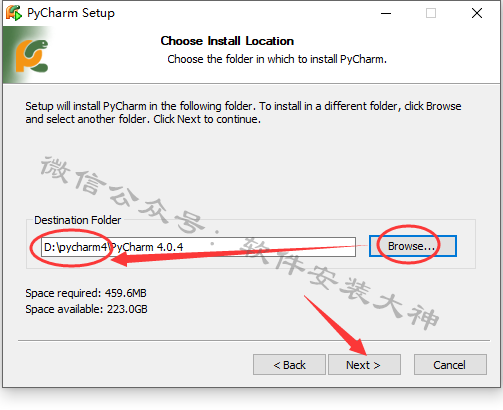Image resolution: width=503 pixels, height=410 pixels.
Task: Click inside the Destination Folder path field
Action: click(x=198, y=247)
